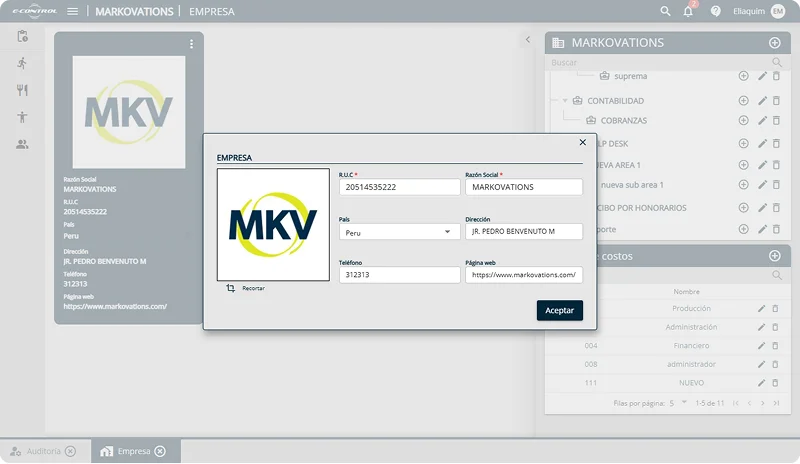
Task: Click the R.U.C input field
Action: tap(399, 187)
